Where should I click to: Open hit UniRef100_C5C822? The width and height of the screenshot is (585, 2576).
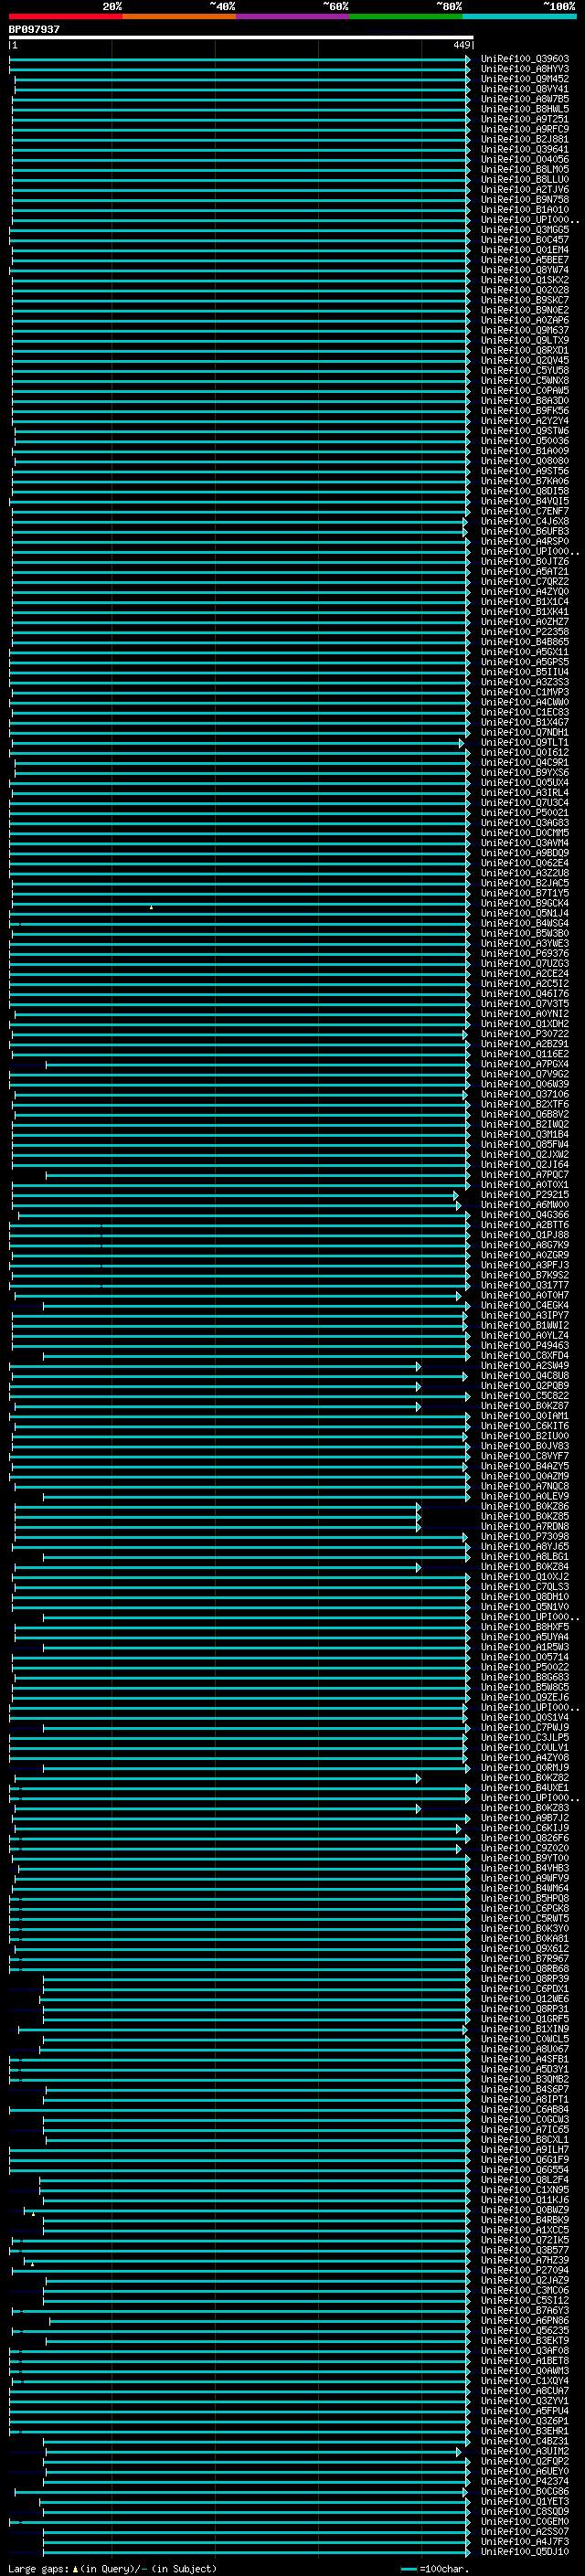click(x=525, y=1396)
